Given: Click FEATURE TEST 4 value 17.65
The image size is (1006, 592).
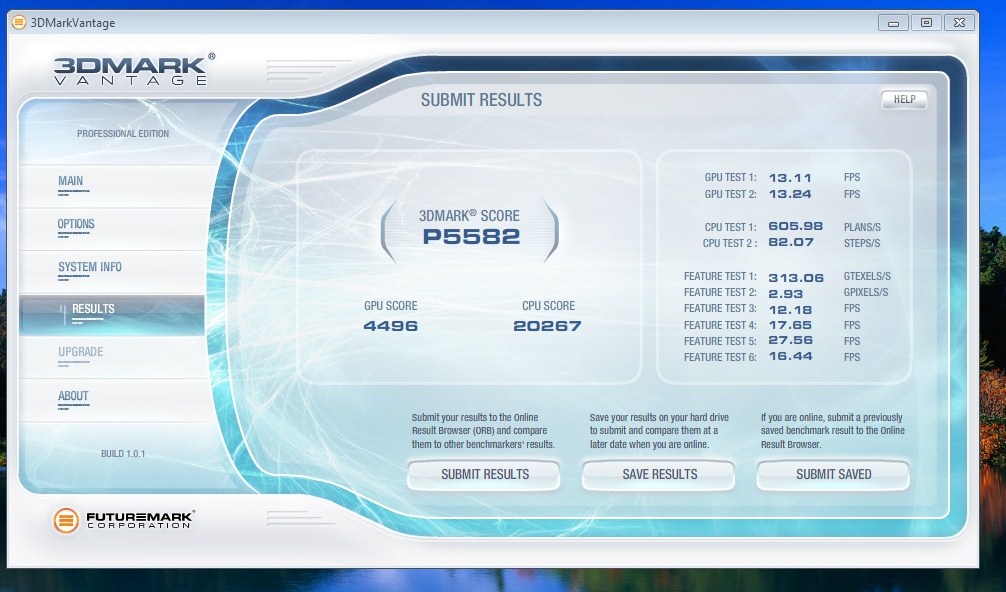Looking at the screenshot, I should pyautogui.click(x=790, y=326).
